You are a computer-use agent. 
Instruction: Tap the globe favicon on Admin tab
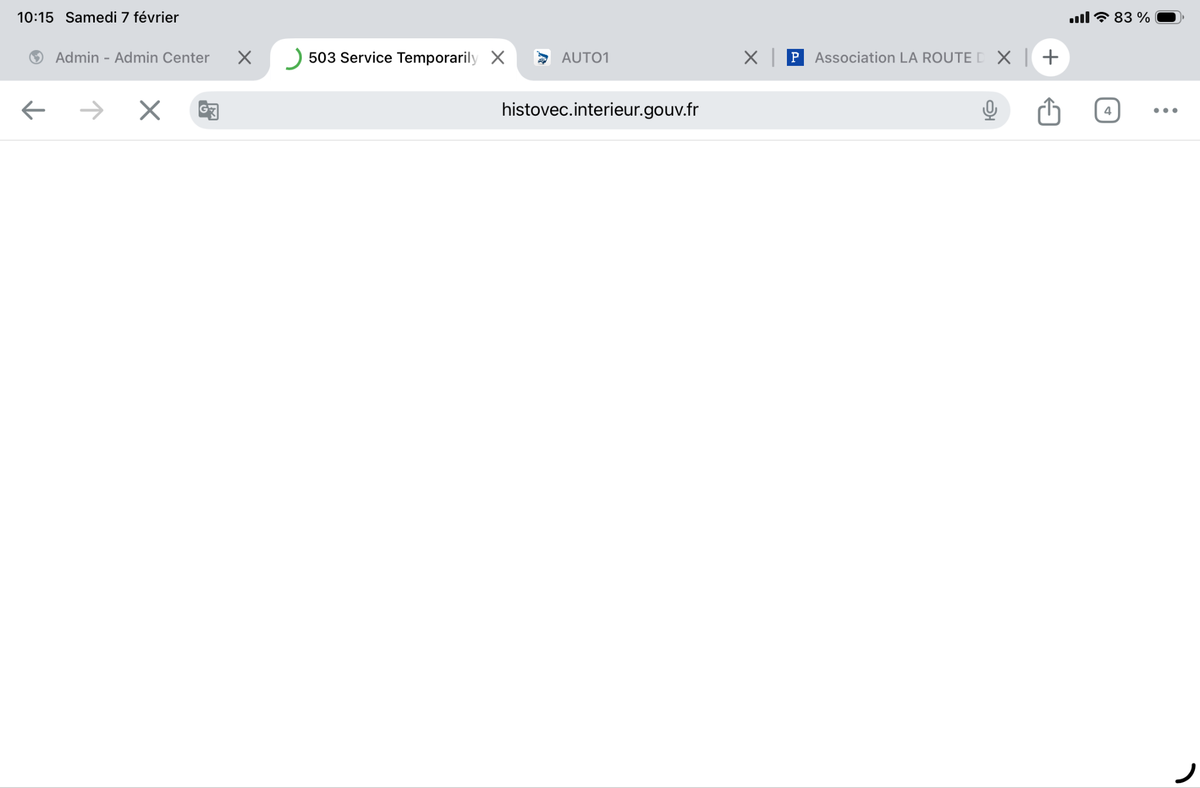point(36,57)
